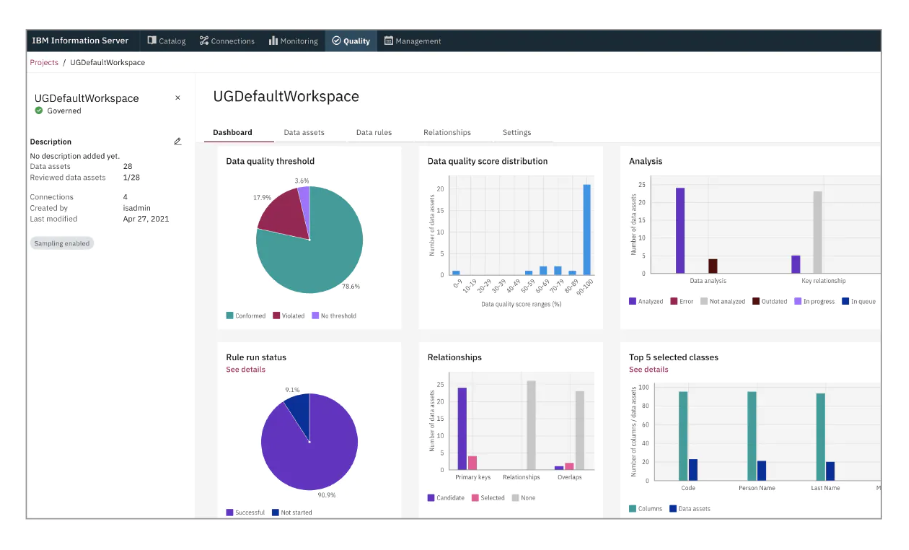Image resolution: width=909 pixels, height=550 pixels.
Task: Open the Quality menu item
Action: (x=351, y=41)
